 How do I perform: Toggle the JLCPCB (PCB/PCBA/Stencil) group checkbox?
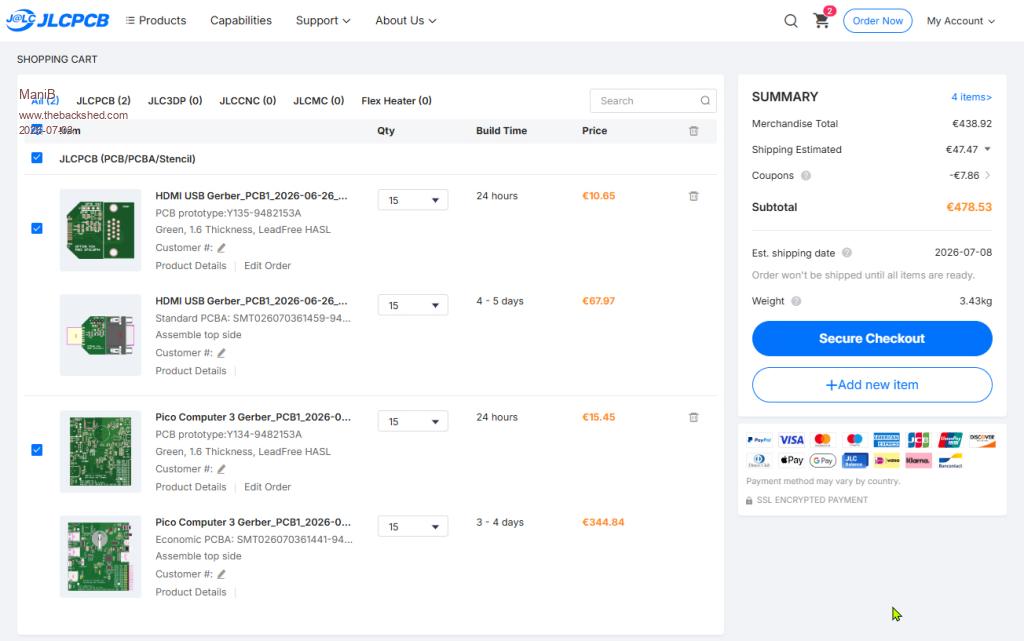coord(37,158)
